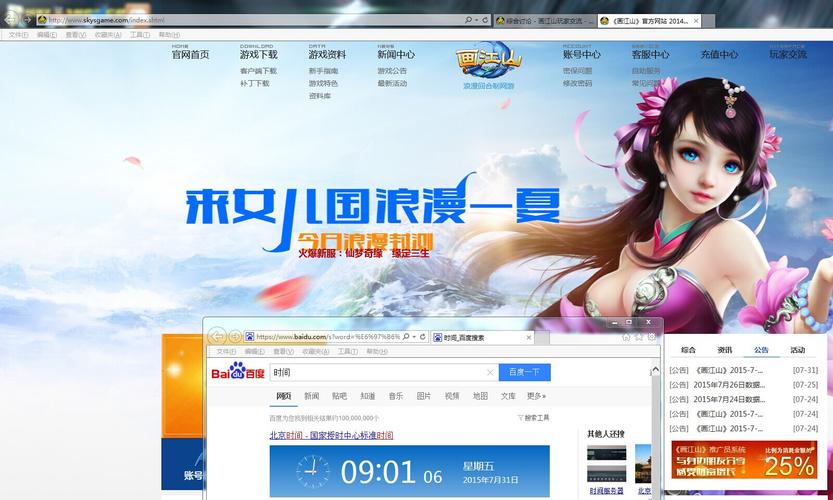
Task: Open 搜索工具 filter
Action: point(534,418)
